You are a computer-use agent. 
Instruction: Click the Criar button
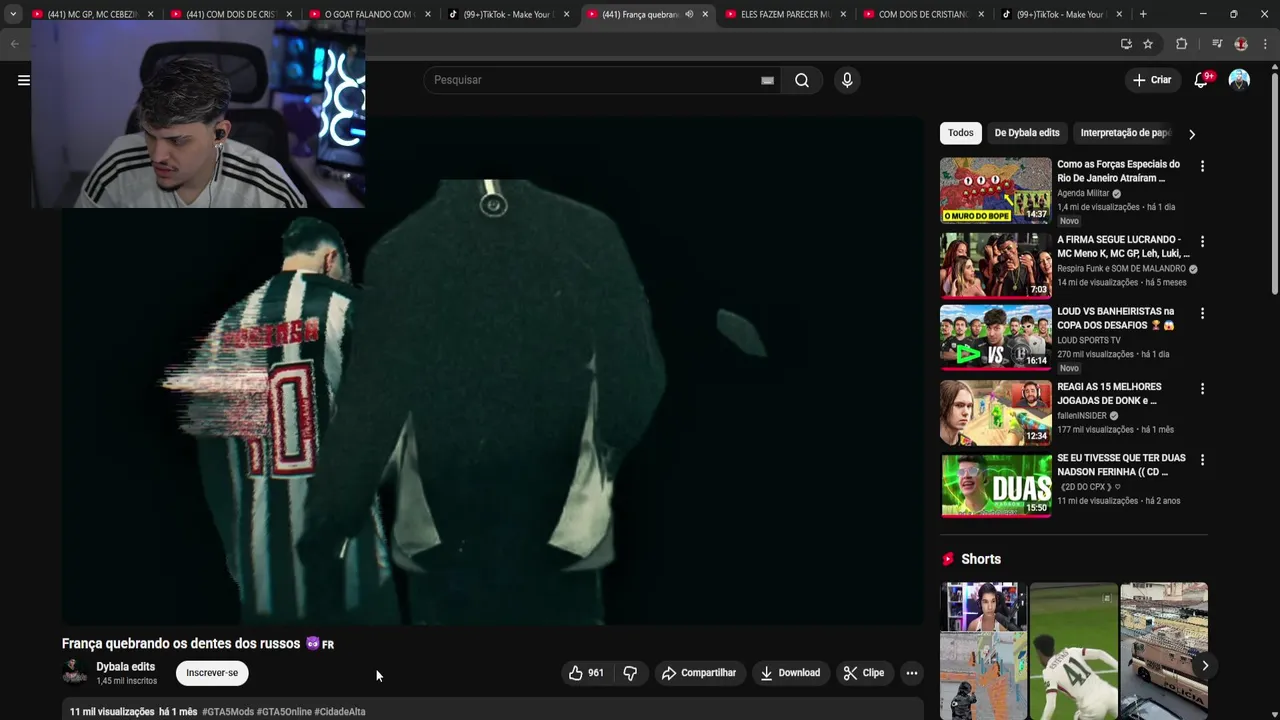[1152, 80]
